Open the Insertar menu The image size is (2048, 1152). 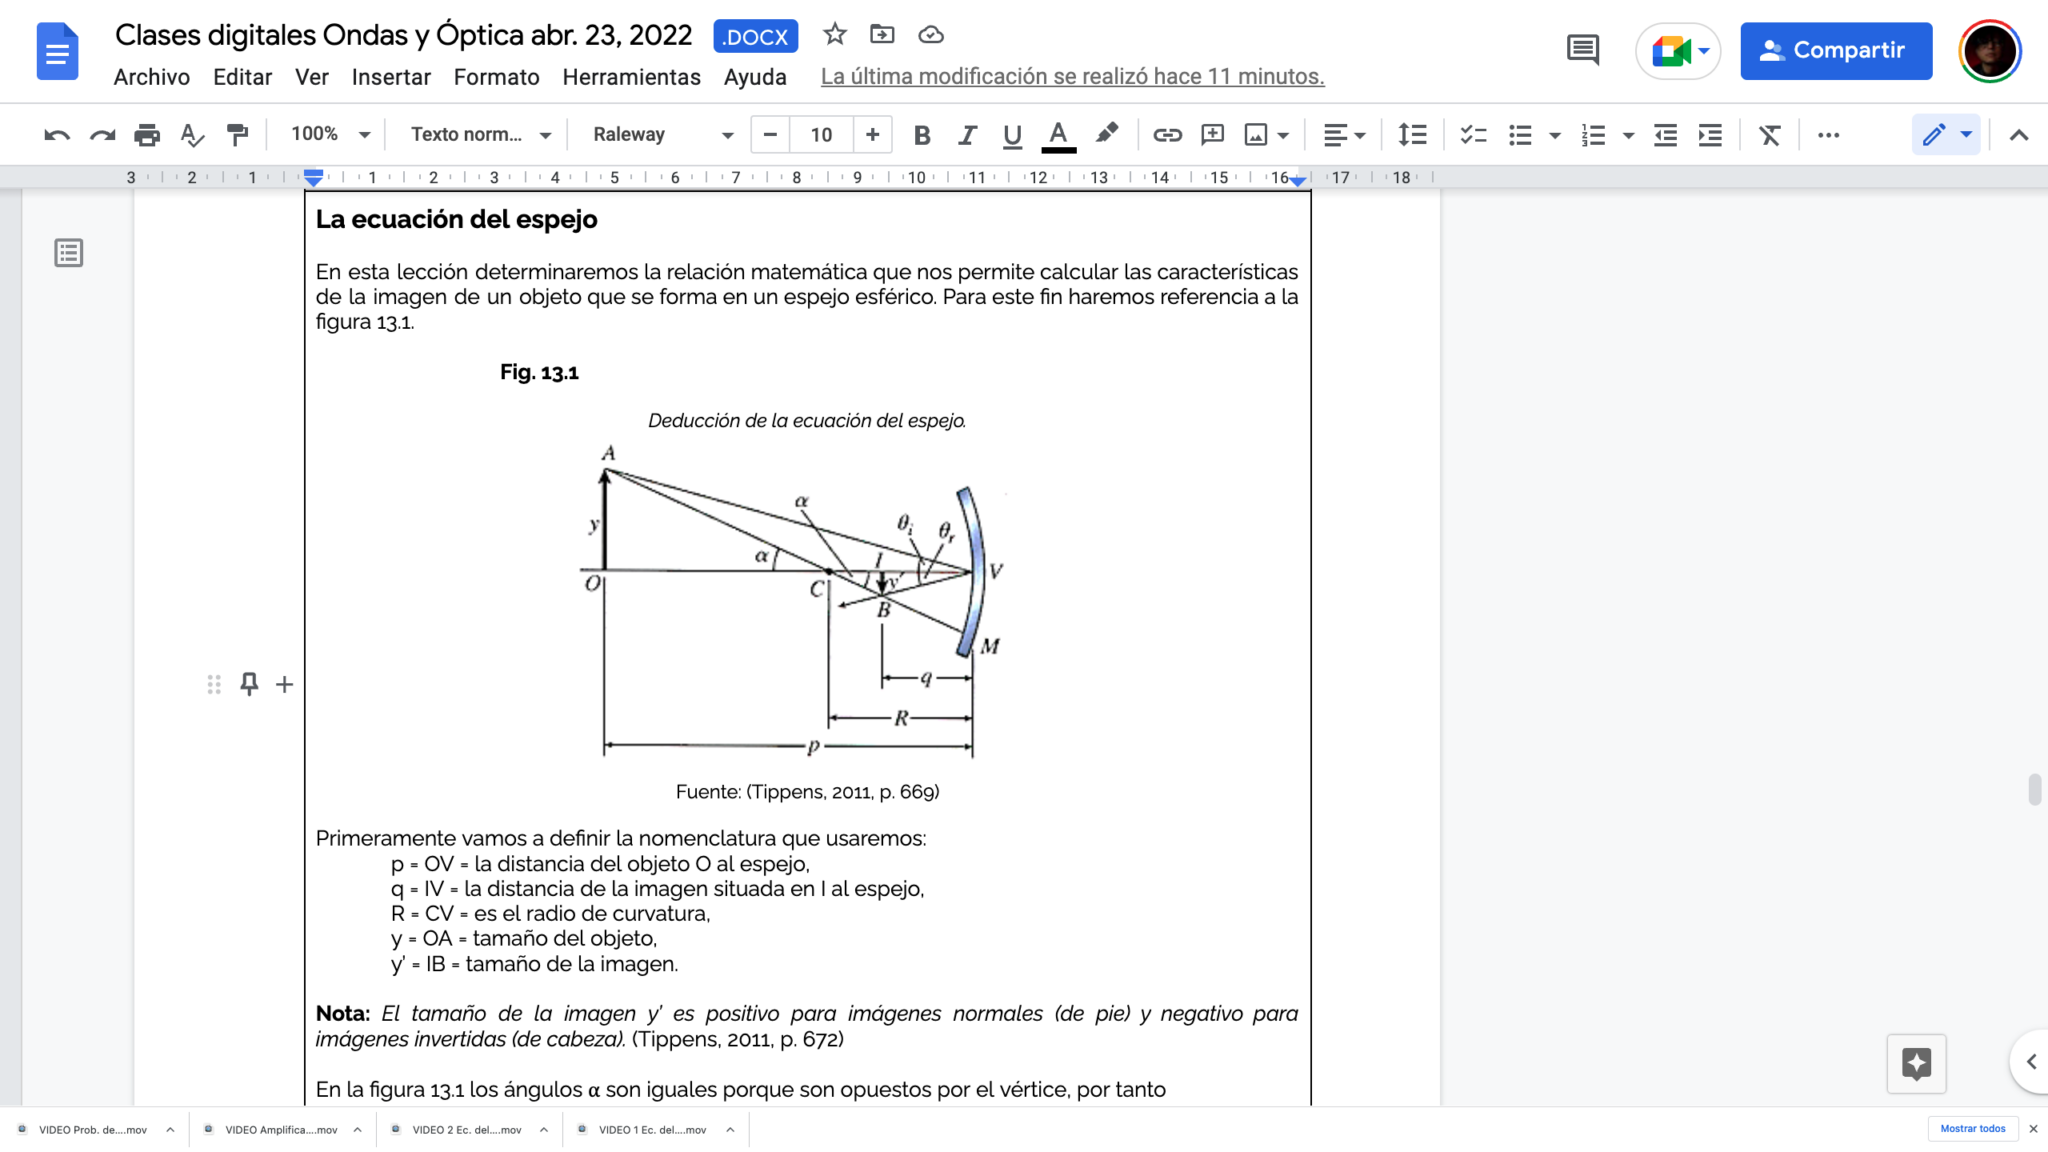(x=391, y=77)
